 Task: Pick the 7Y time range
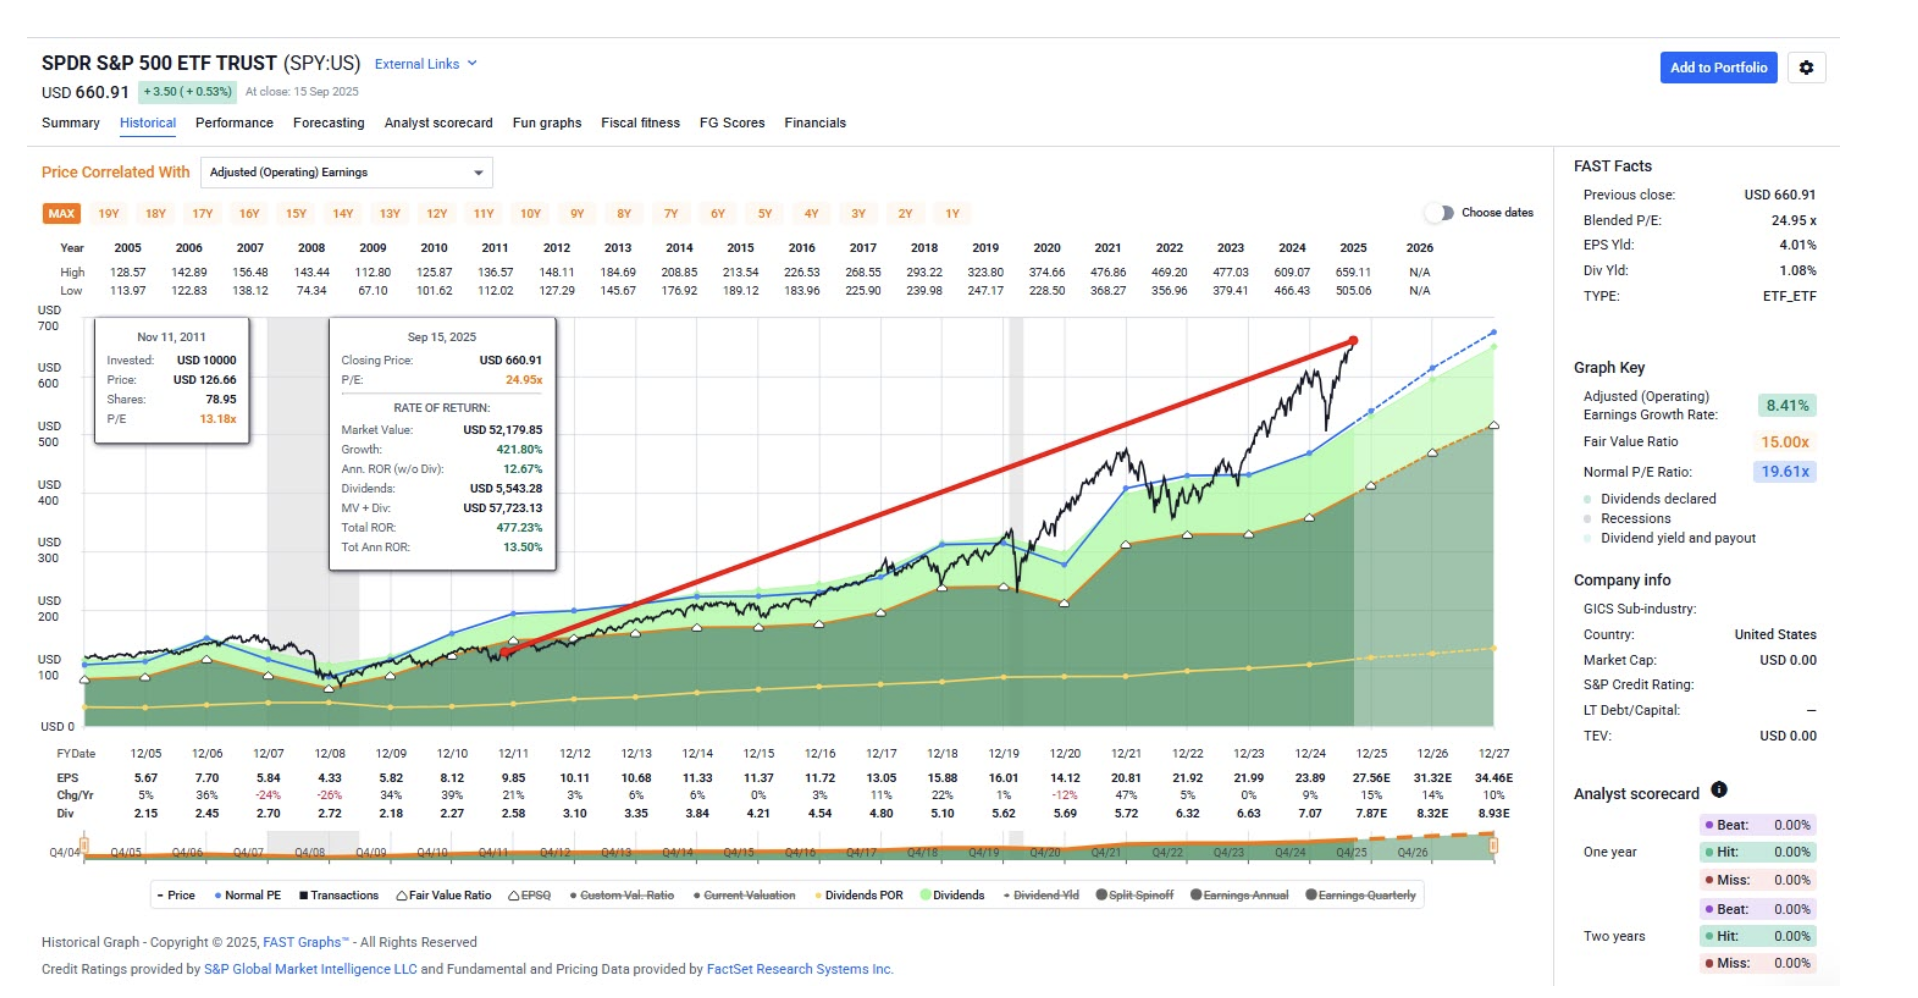point(671,214)
